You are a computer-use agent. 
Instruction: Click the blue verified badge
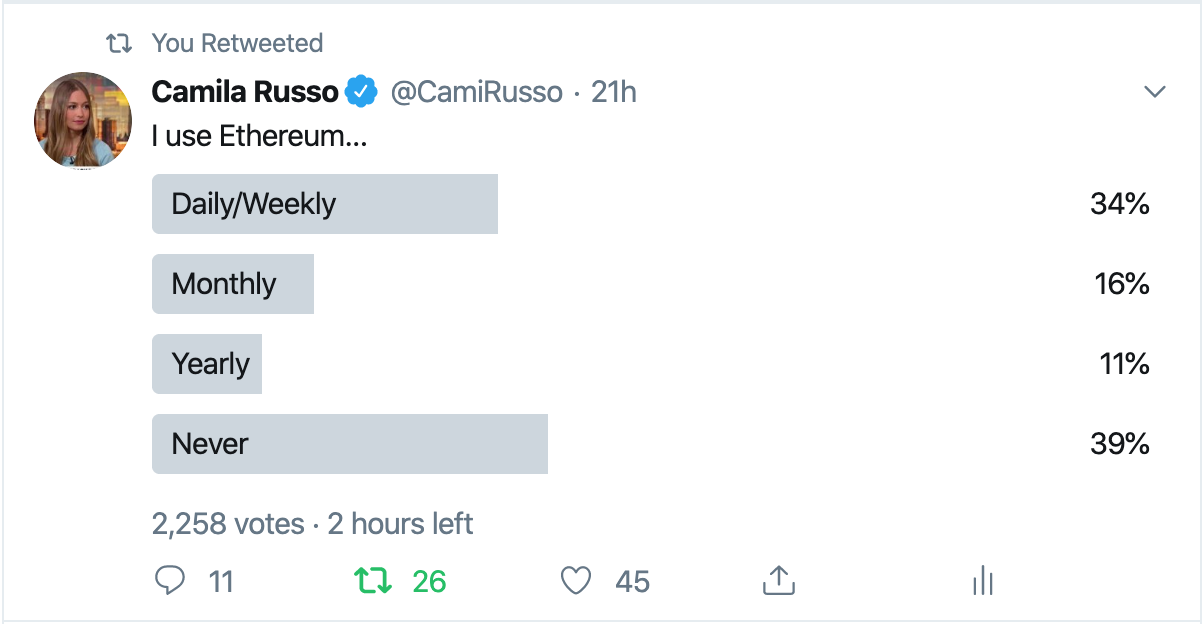361,93
